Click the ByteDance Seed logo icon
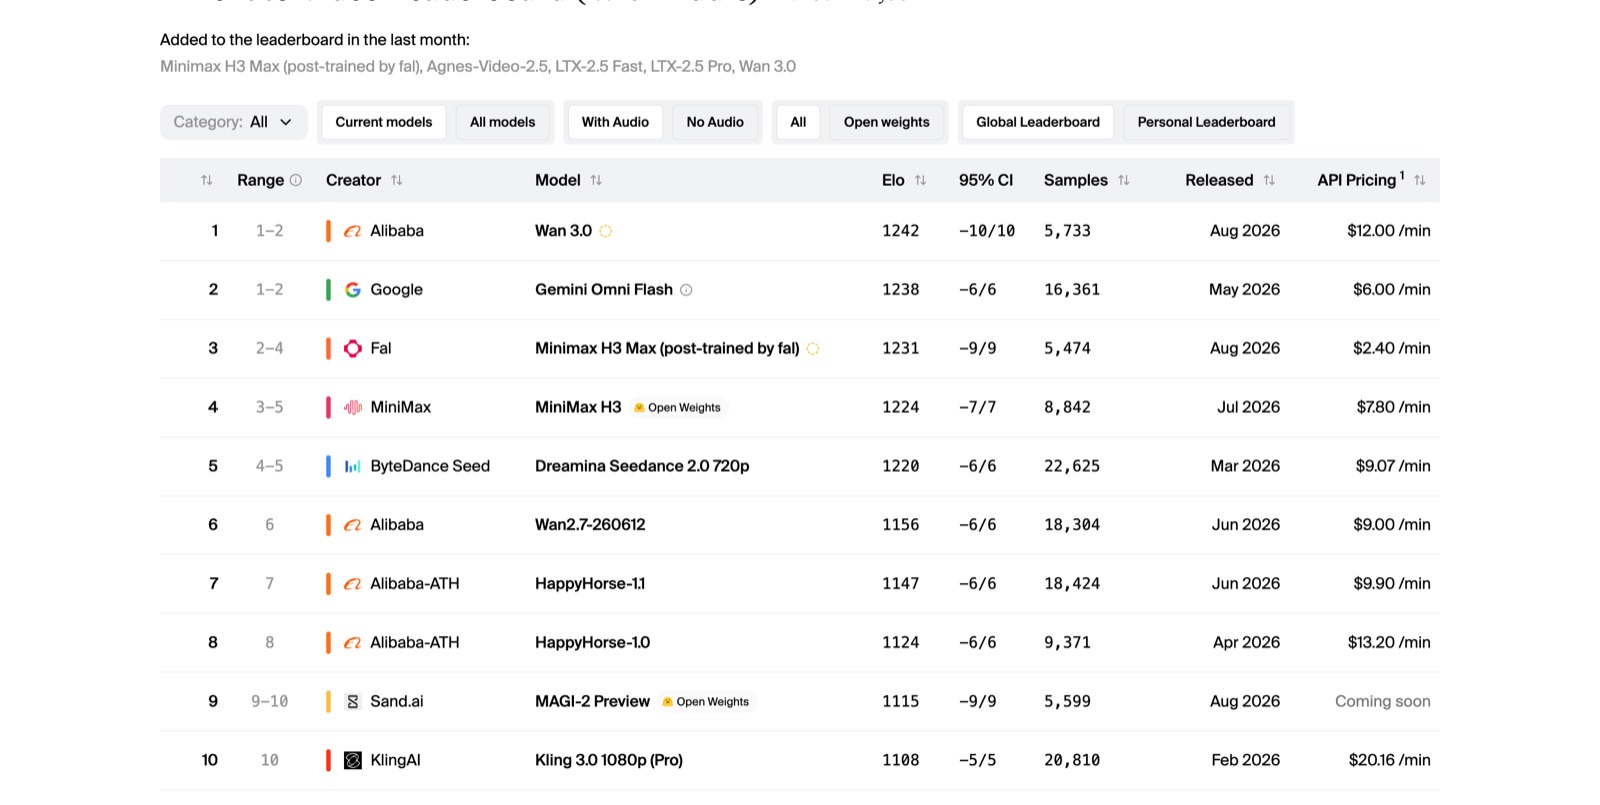The height and width of the screenshot is (805, 1600). pyautogui.click(x=352, y=466)
